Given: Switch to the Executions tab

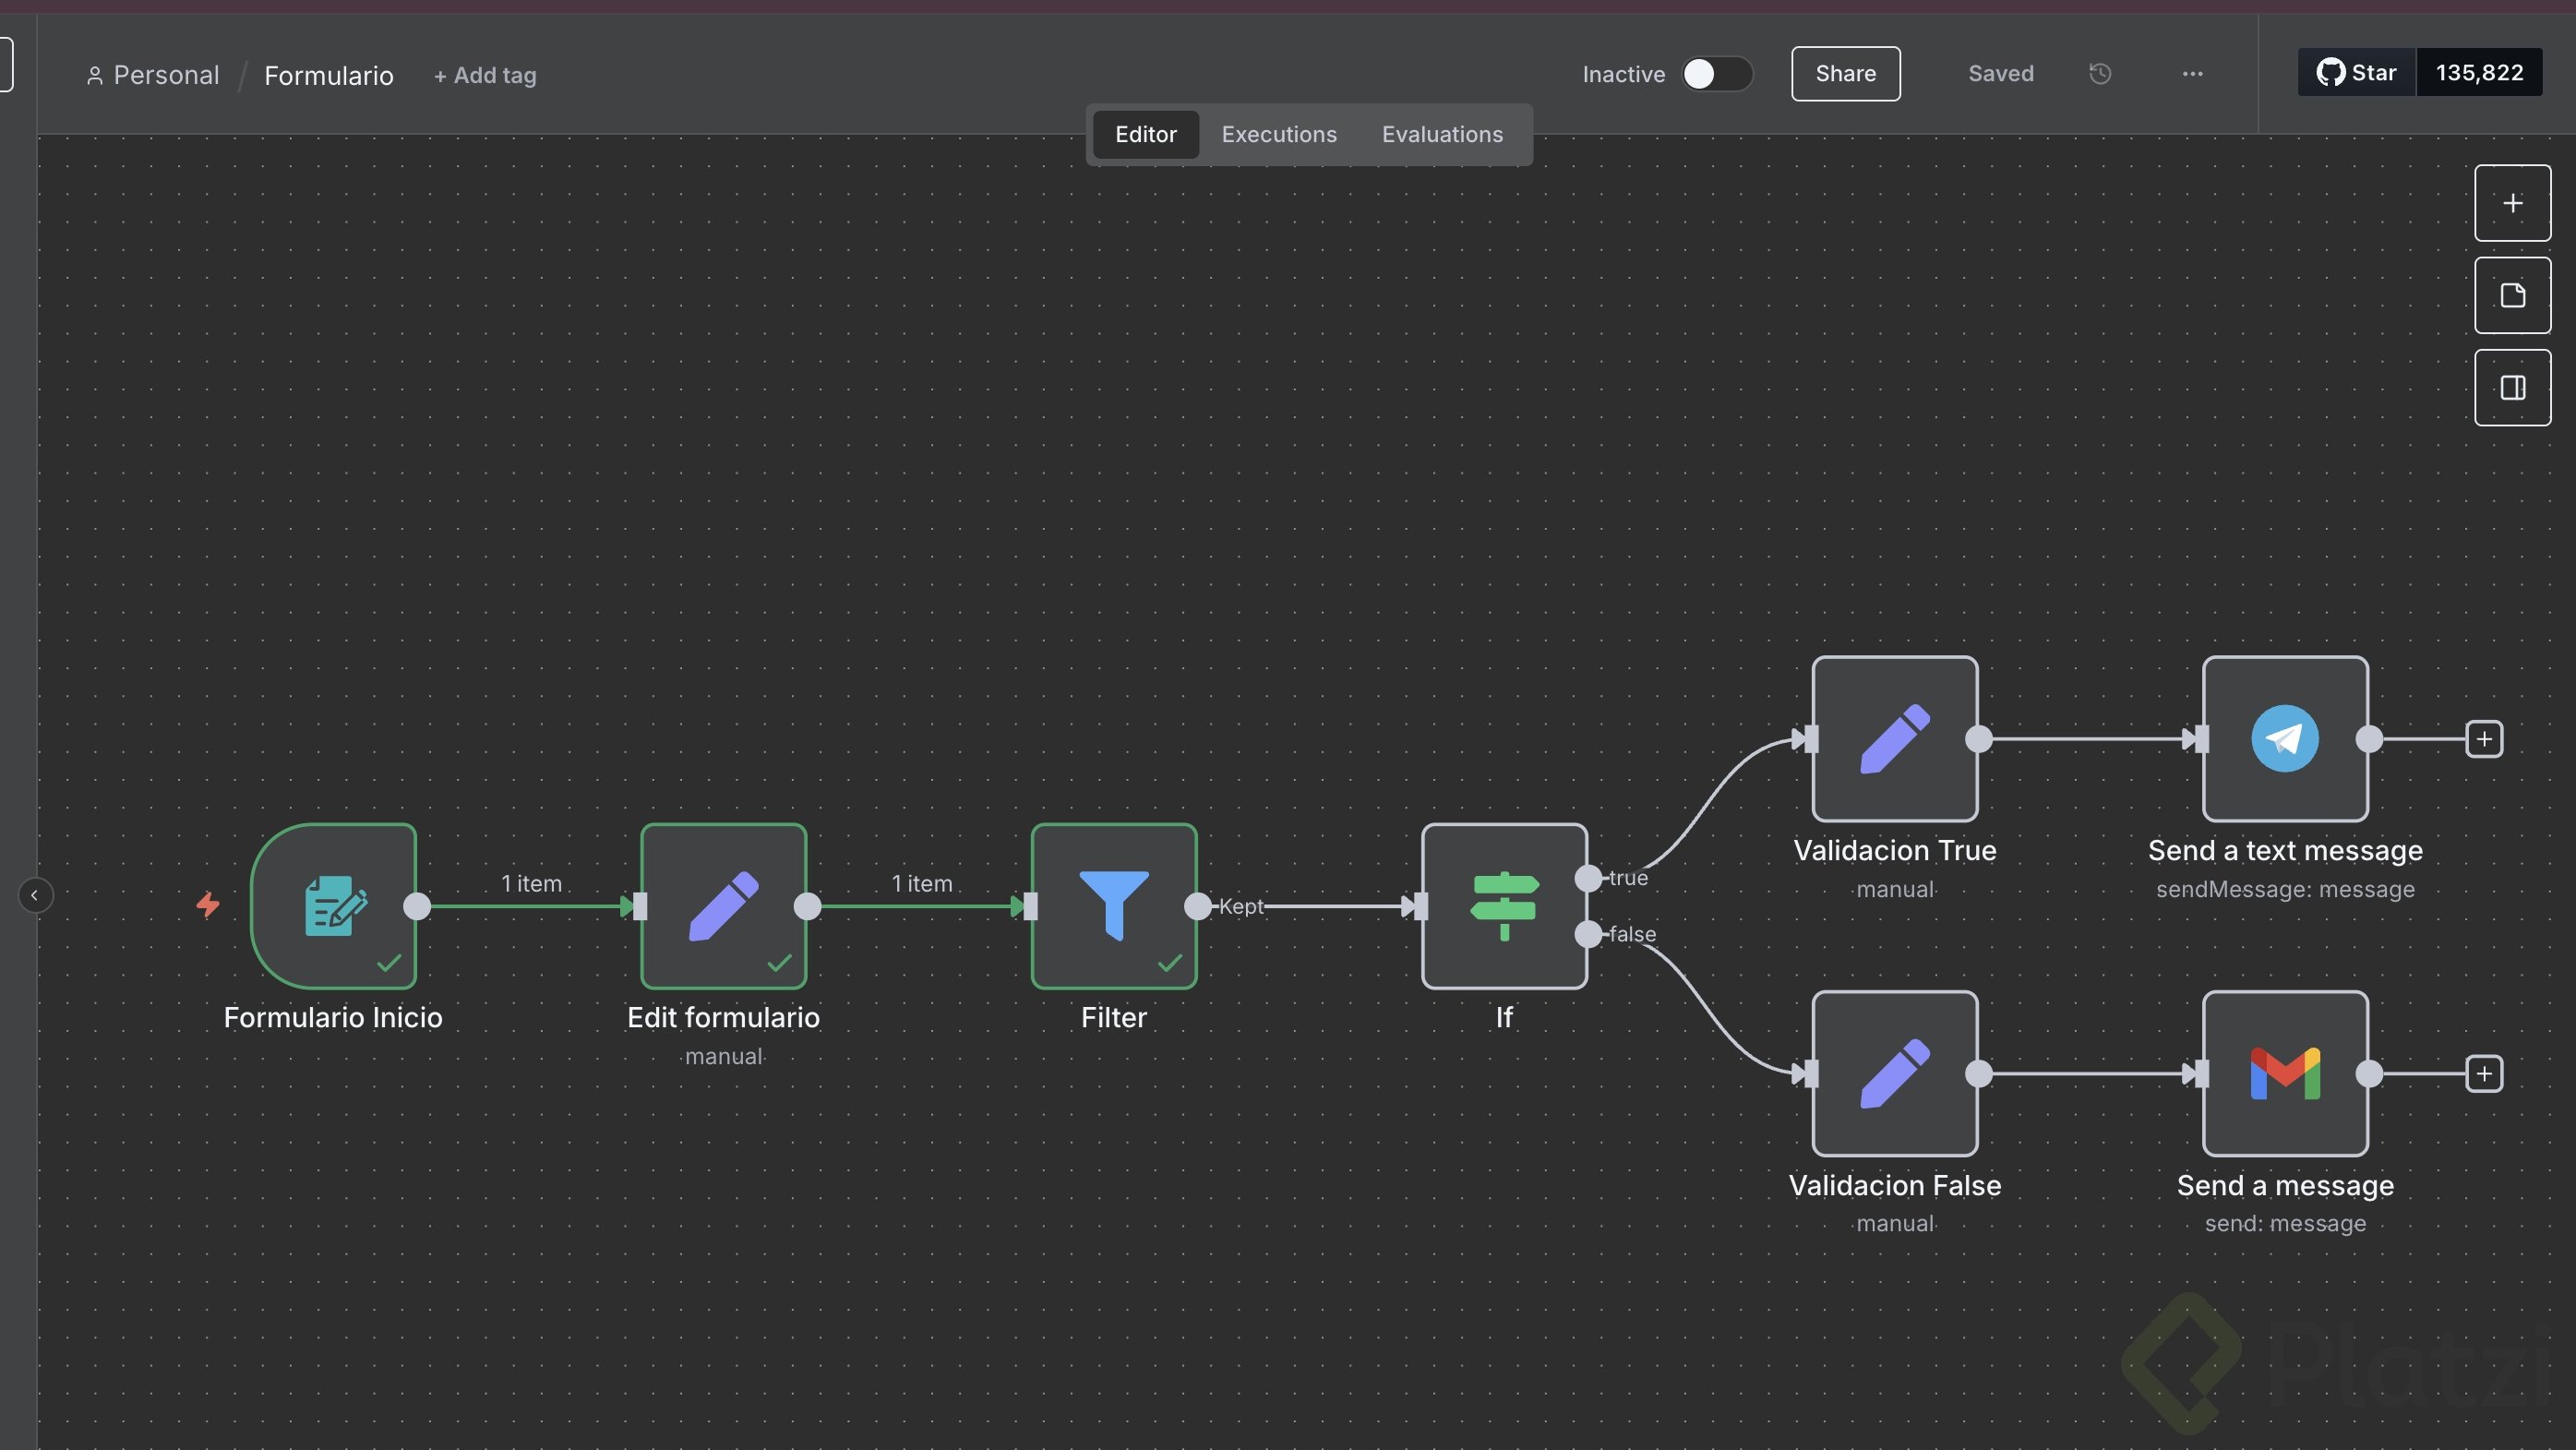Looking at the screenshot, I should (1278, 134).
